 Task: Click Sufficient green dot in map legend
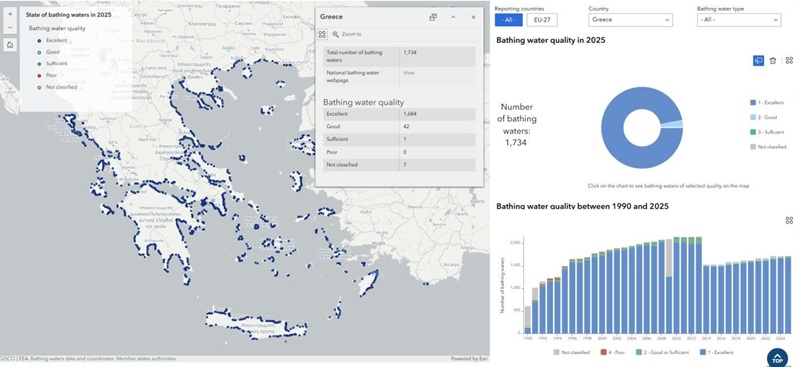(40, 64)
